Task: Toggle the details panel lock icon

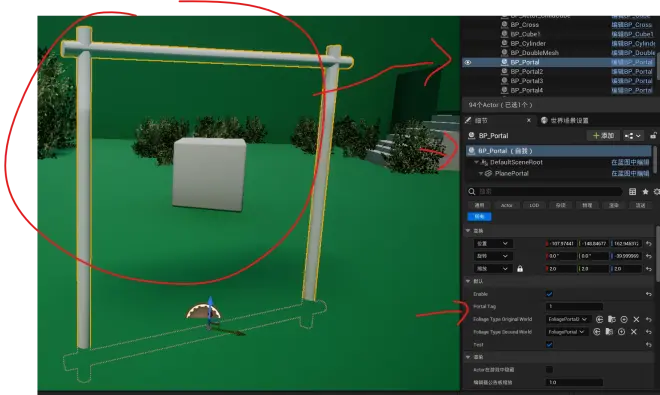Action: [x=653, y=136]
